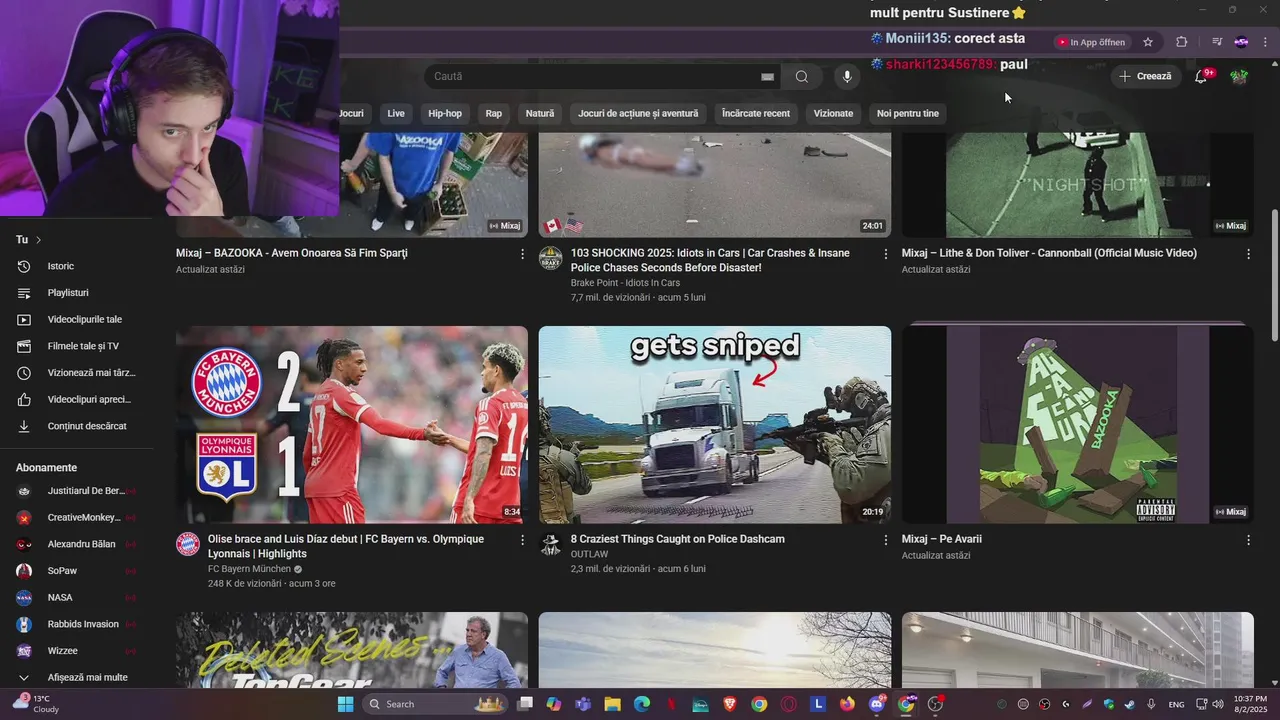Select the Natură filter chip
The height and width of the screenshot is (720, 1280).
[540, 113]
